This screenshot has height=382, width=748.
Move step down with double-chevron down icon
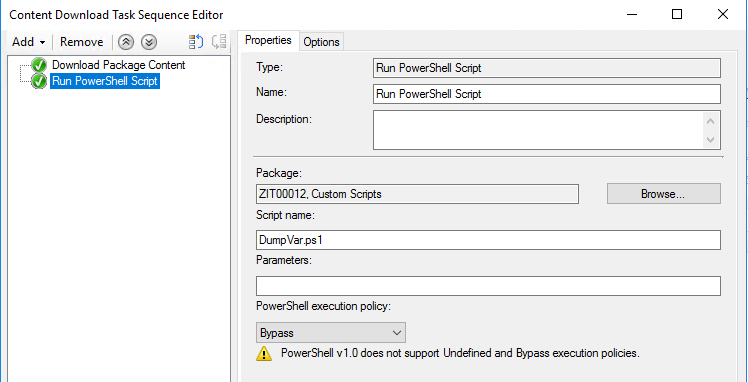click(149, 42)
